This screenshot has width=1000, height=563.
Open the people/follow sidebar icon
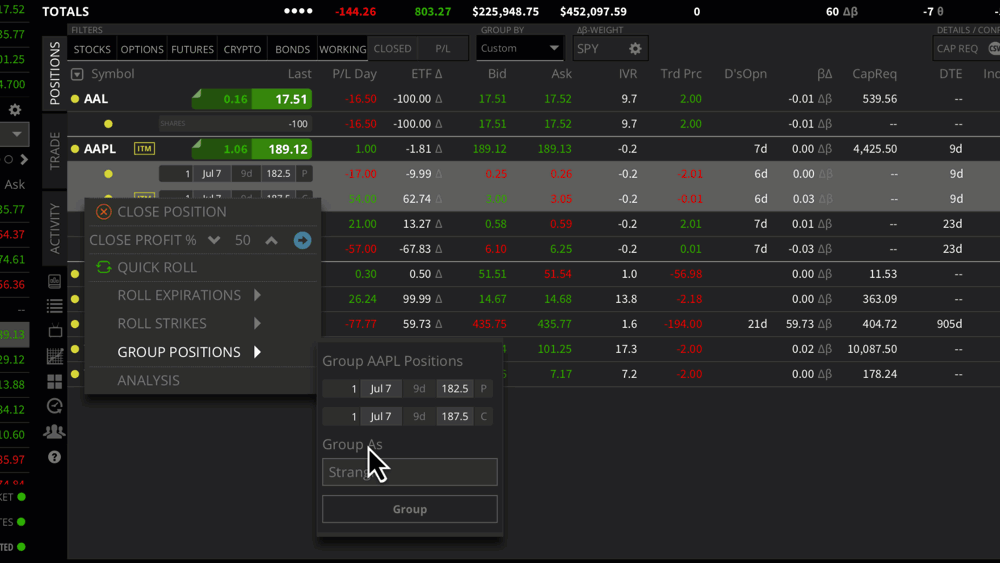click(x=54, y=432)
